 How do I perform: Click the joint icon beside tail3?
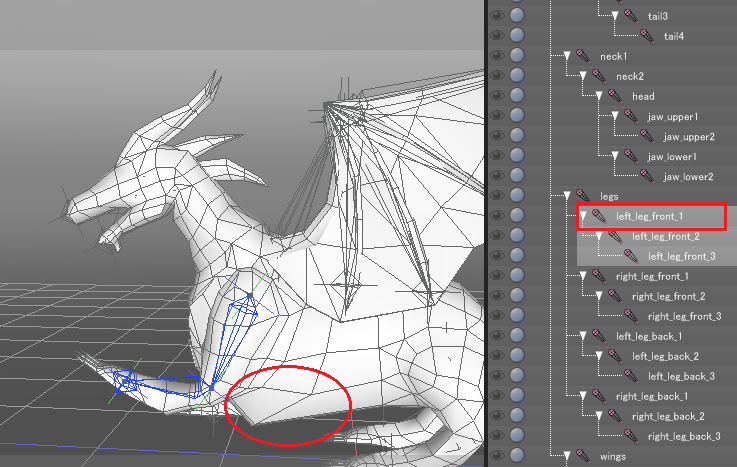631,16
